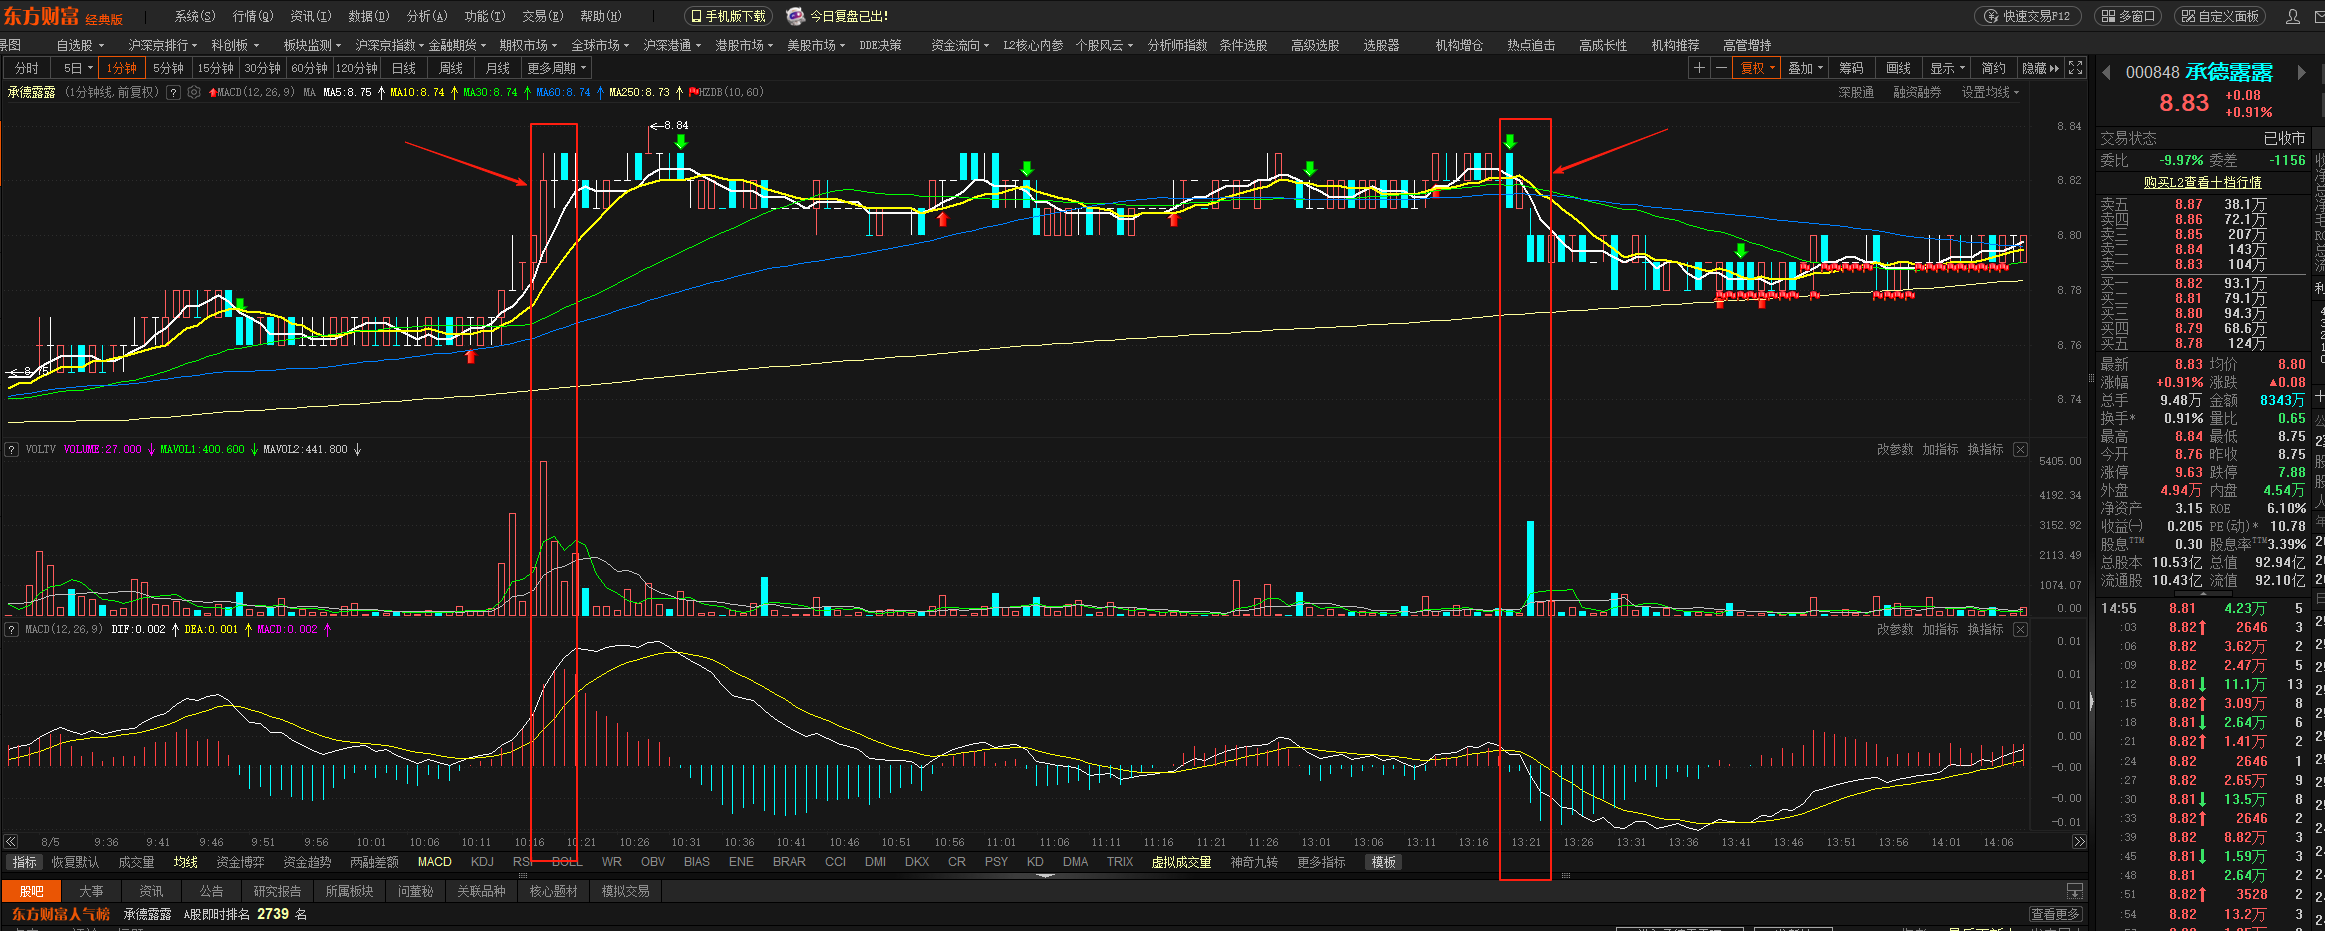The height and width of the screenshot is (931, 2325).
Task: Open the multi-window (多窗口) layout
Action: point(2127,16)
